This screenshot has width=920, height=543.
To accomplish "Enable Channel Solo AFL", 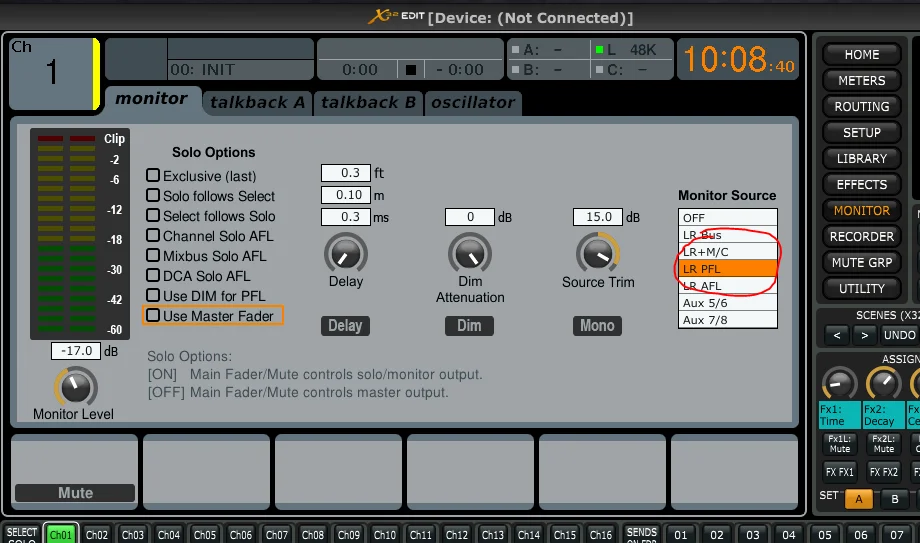I will [x=153, y=235].
